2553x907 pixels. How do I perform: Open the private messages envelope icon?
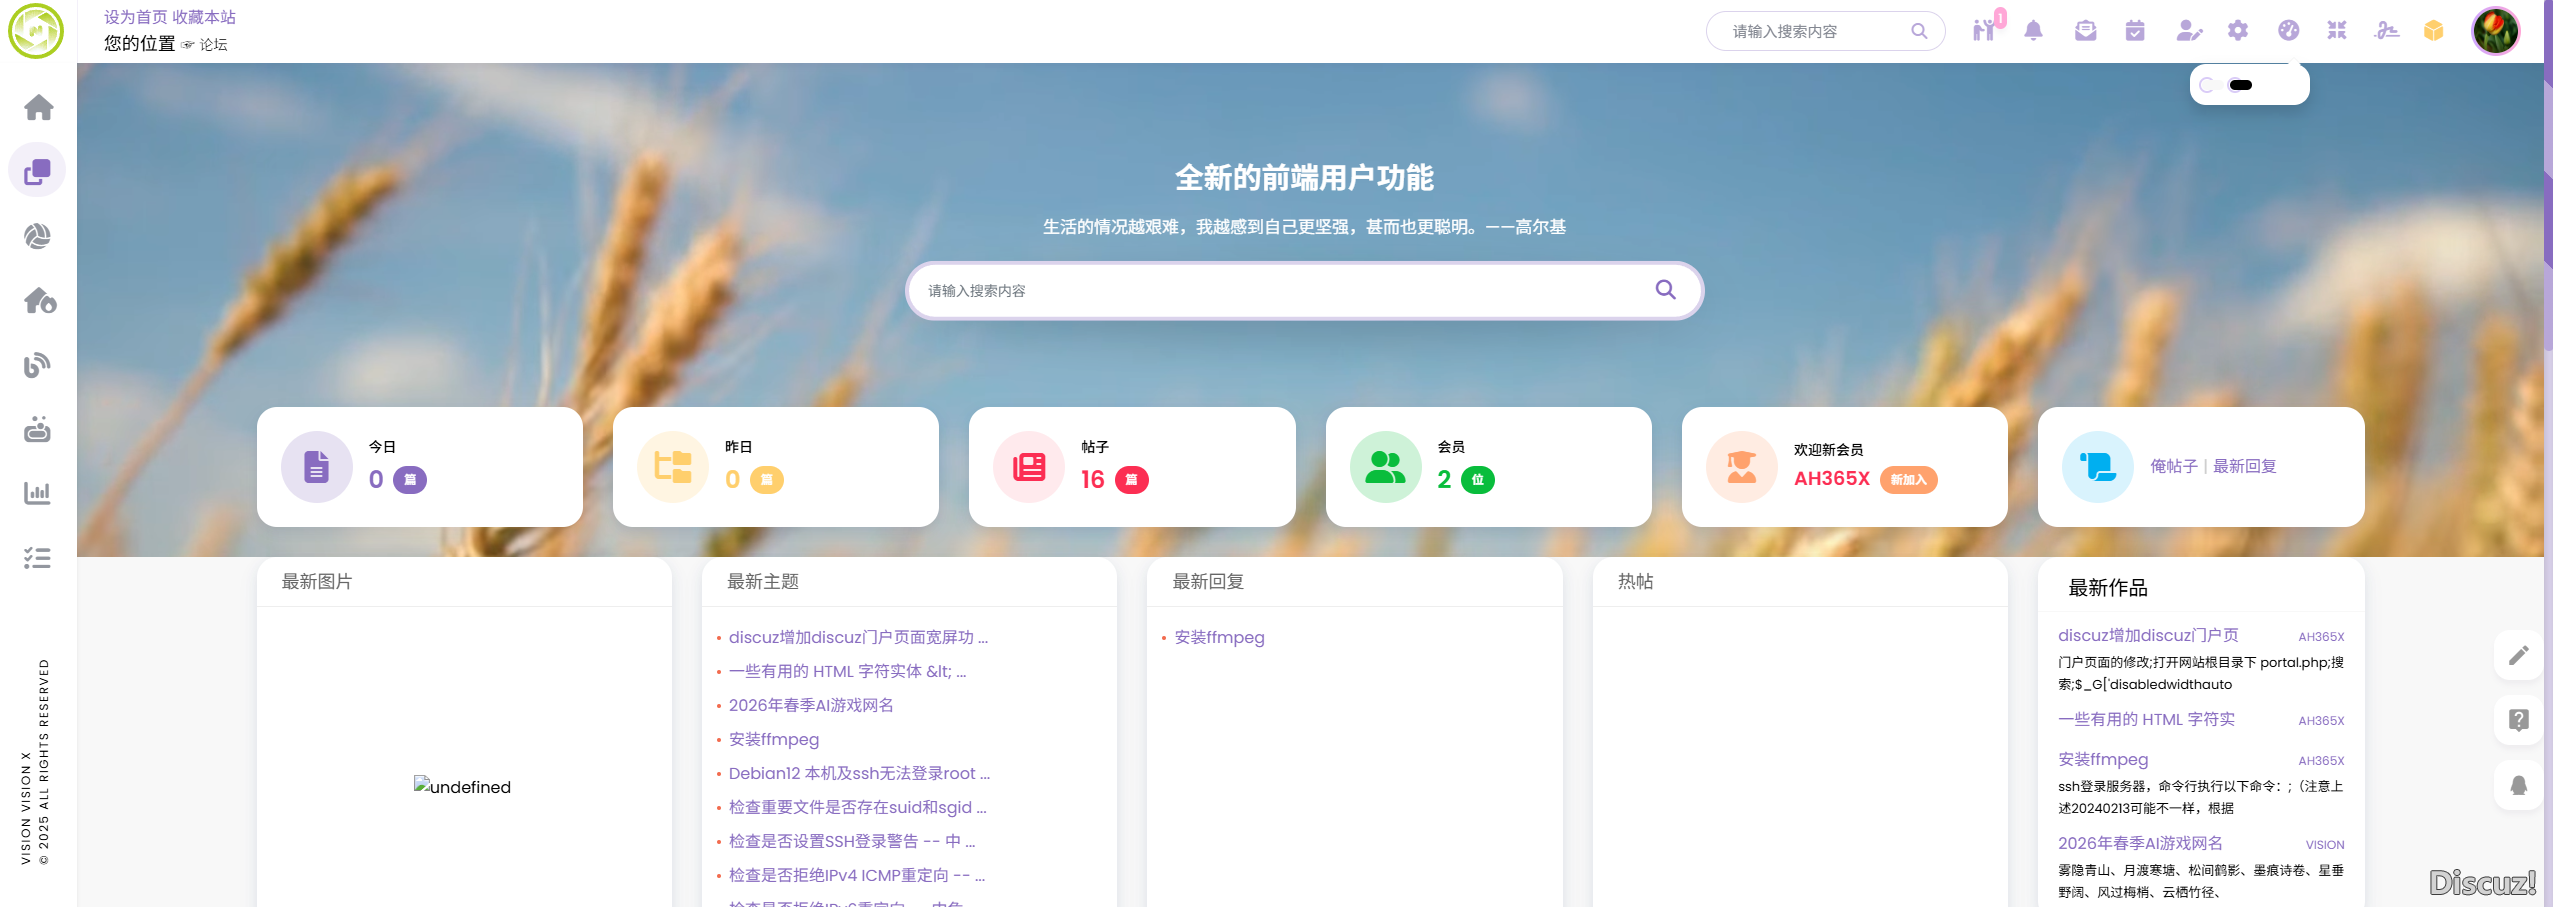point(2085,31)
